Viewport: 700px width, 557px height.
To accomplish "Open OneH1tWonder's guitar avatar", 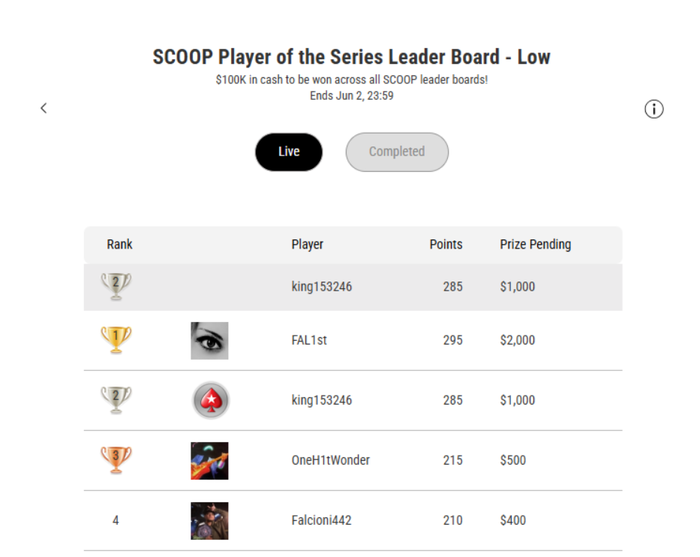I will pyautogui.click(x=209, y=461).
